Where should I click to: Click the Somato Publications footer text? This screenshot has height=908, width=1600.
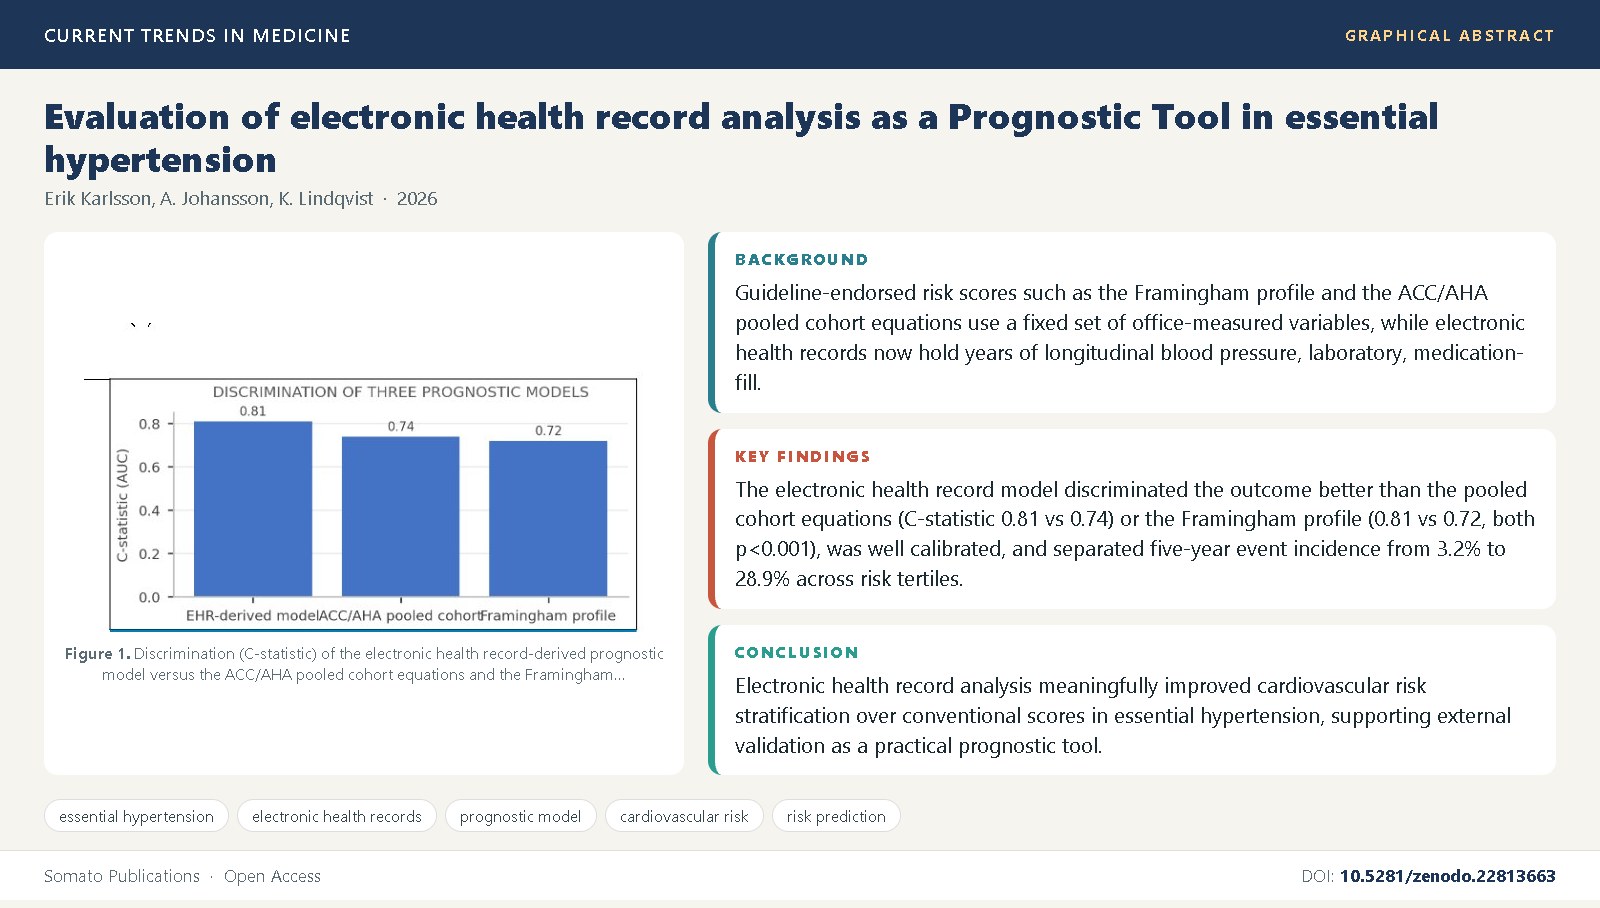click(122, 876)
